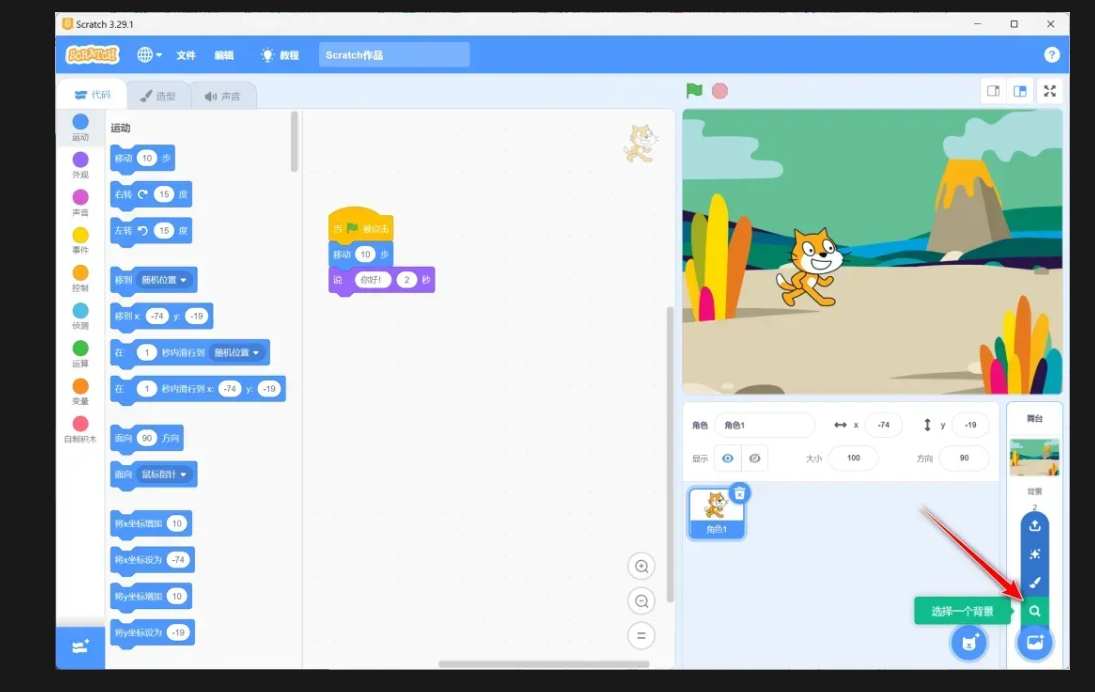Viewport: 1095px width, 692px height.
Task: Open 鼠标指针 dropdown in 面向 block
Action: point(165,474)
